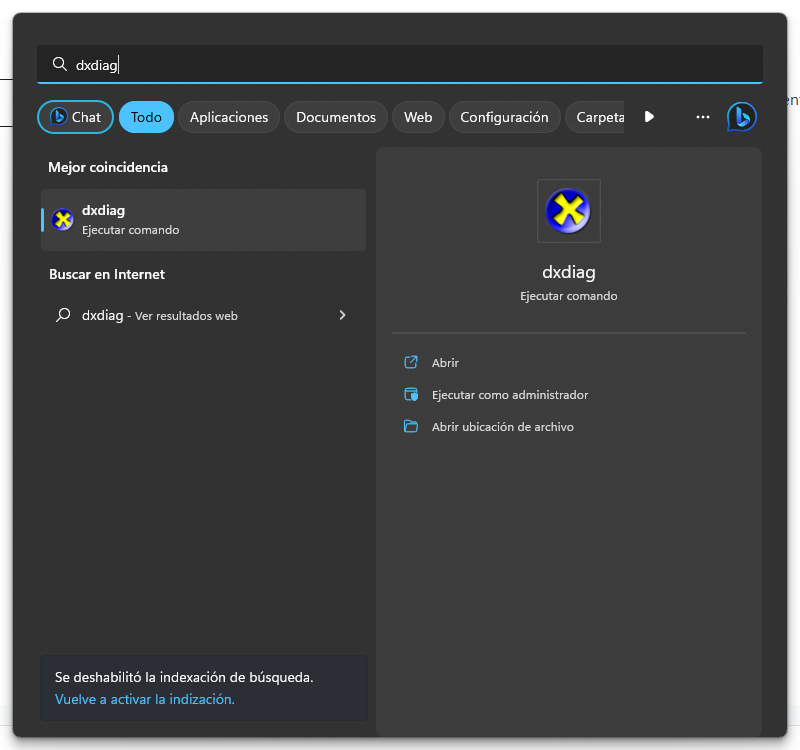The height and width of the screenshot is (750, 800).
Task: Click the administrator shield icon
Action: (x=411, y=394)
